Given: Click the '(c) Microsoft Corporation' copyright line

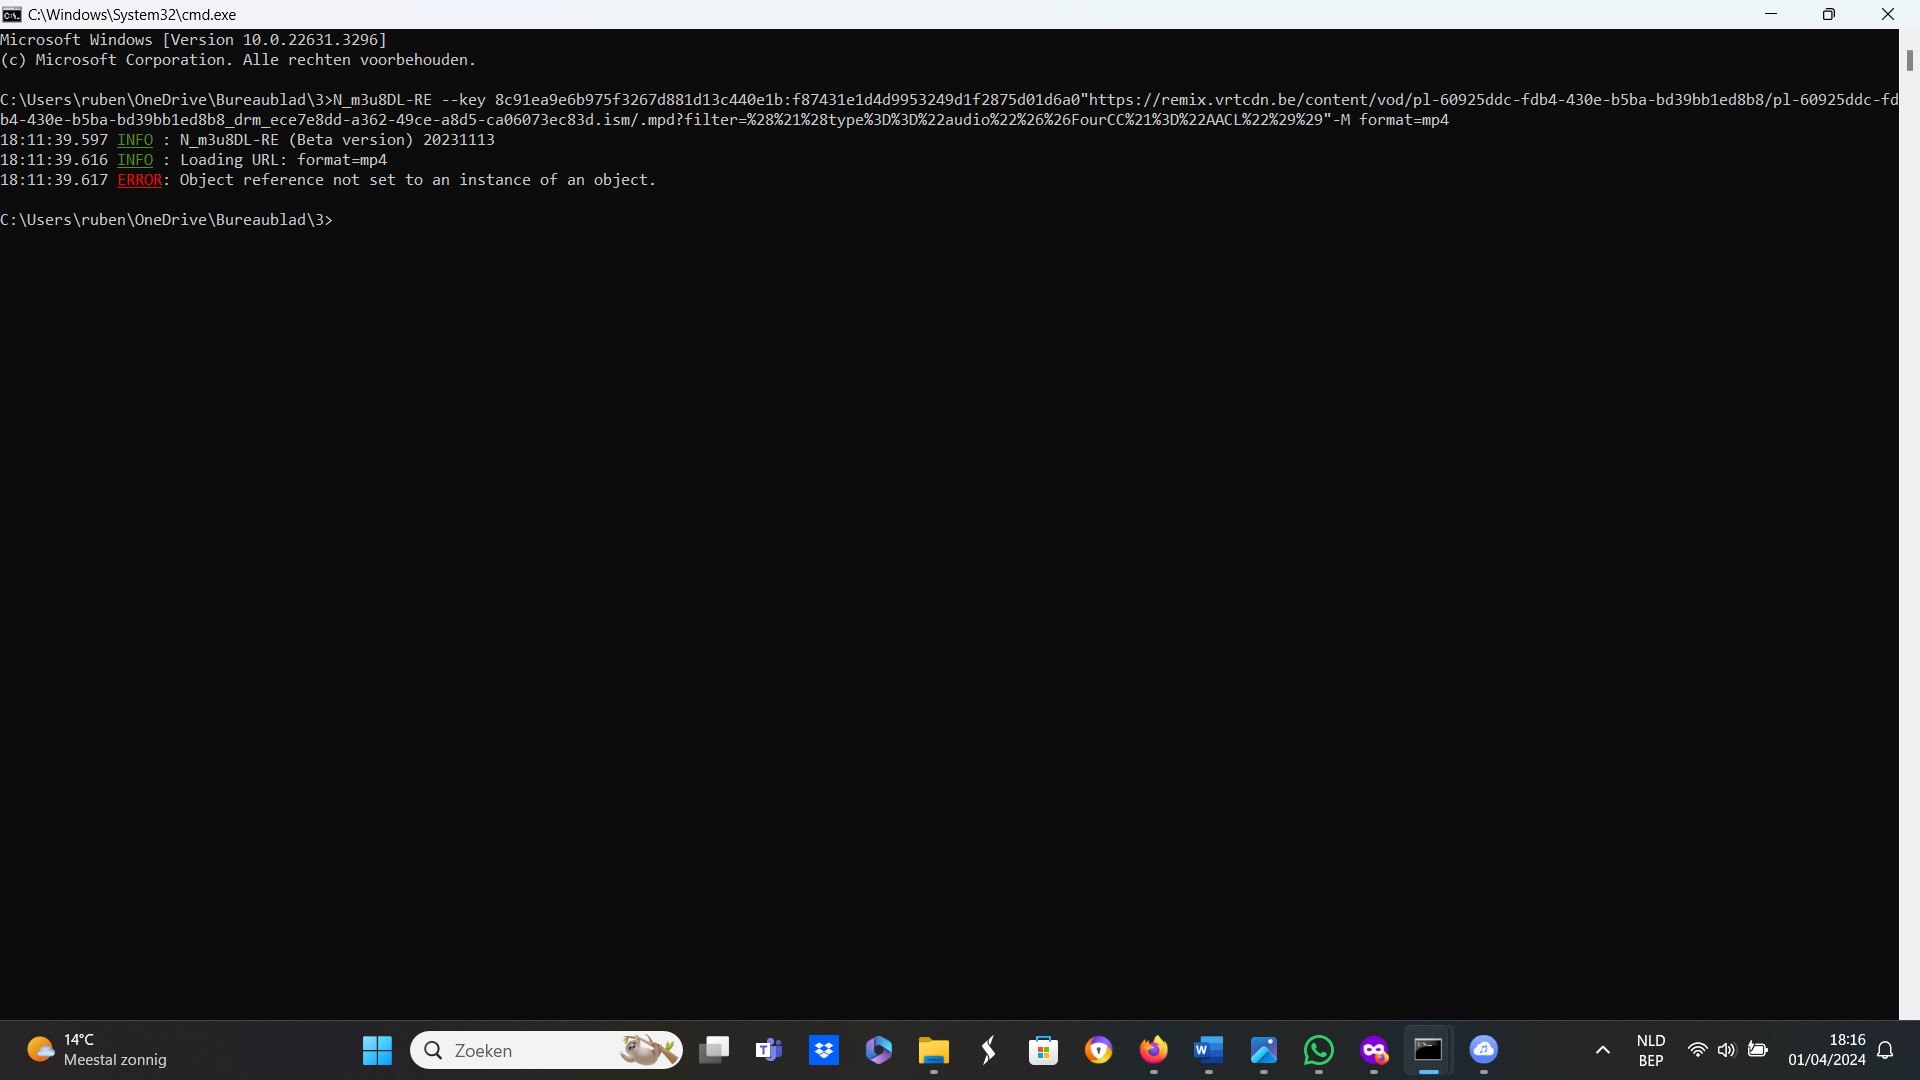Looking at the screenshot, I should pos(238,60).
